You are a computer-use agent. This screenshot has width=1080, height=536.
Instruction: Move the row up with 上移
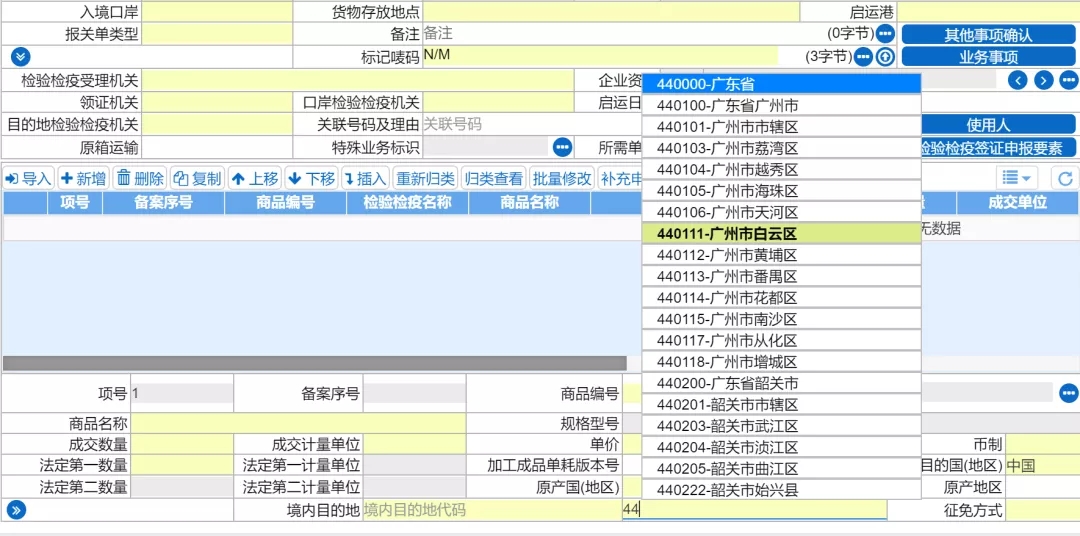click(254, 179)
